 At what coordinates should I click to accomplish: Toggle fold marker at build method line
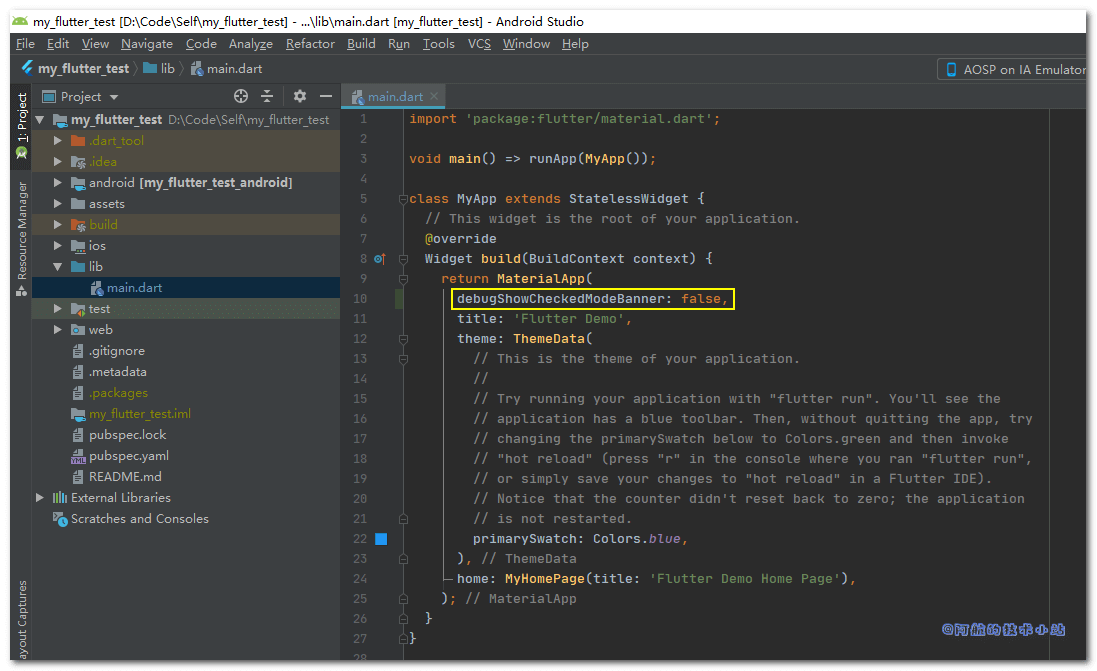tap(402, 259)
